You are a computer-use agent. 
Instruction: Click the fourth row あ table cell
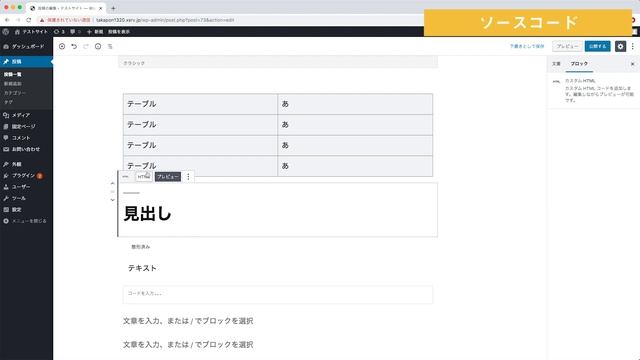355,166
